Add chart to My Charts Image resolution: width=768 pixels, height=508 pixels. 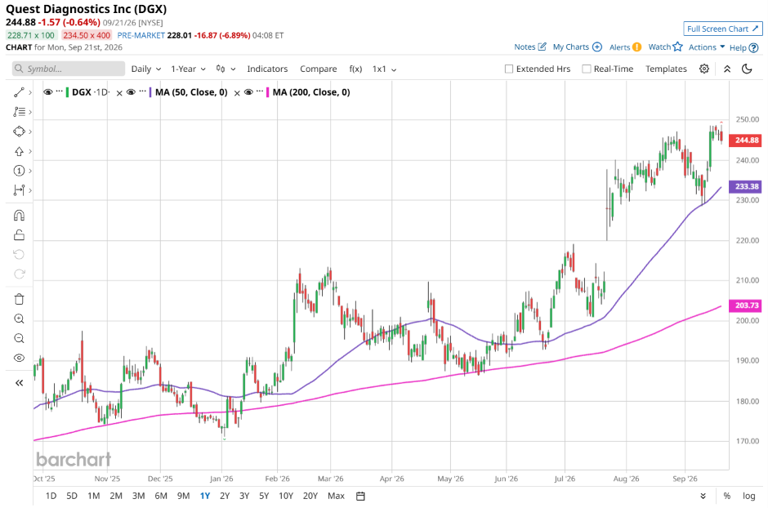point(597,47)
